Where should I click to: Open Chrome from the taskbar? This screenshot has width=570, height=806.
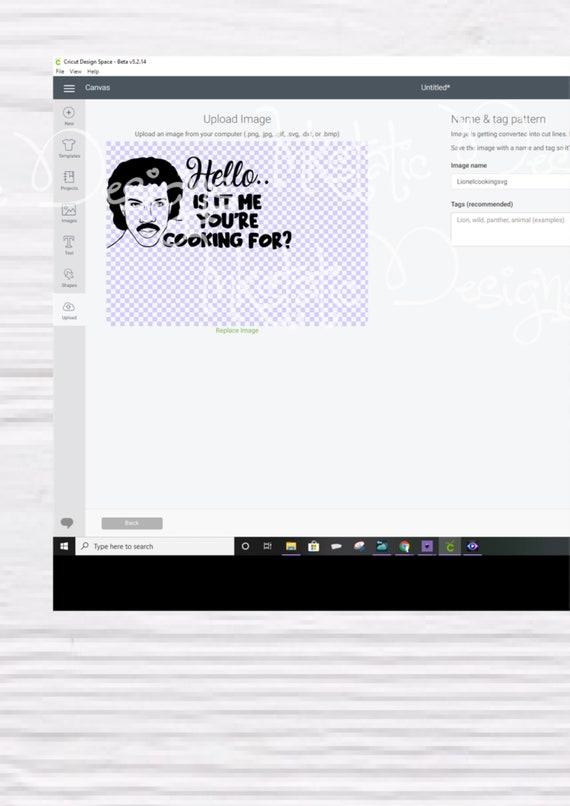(x=404, y=546)
